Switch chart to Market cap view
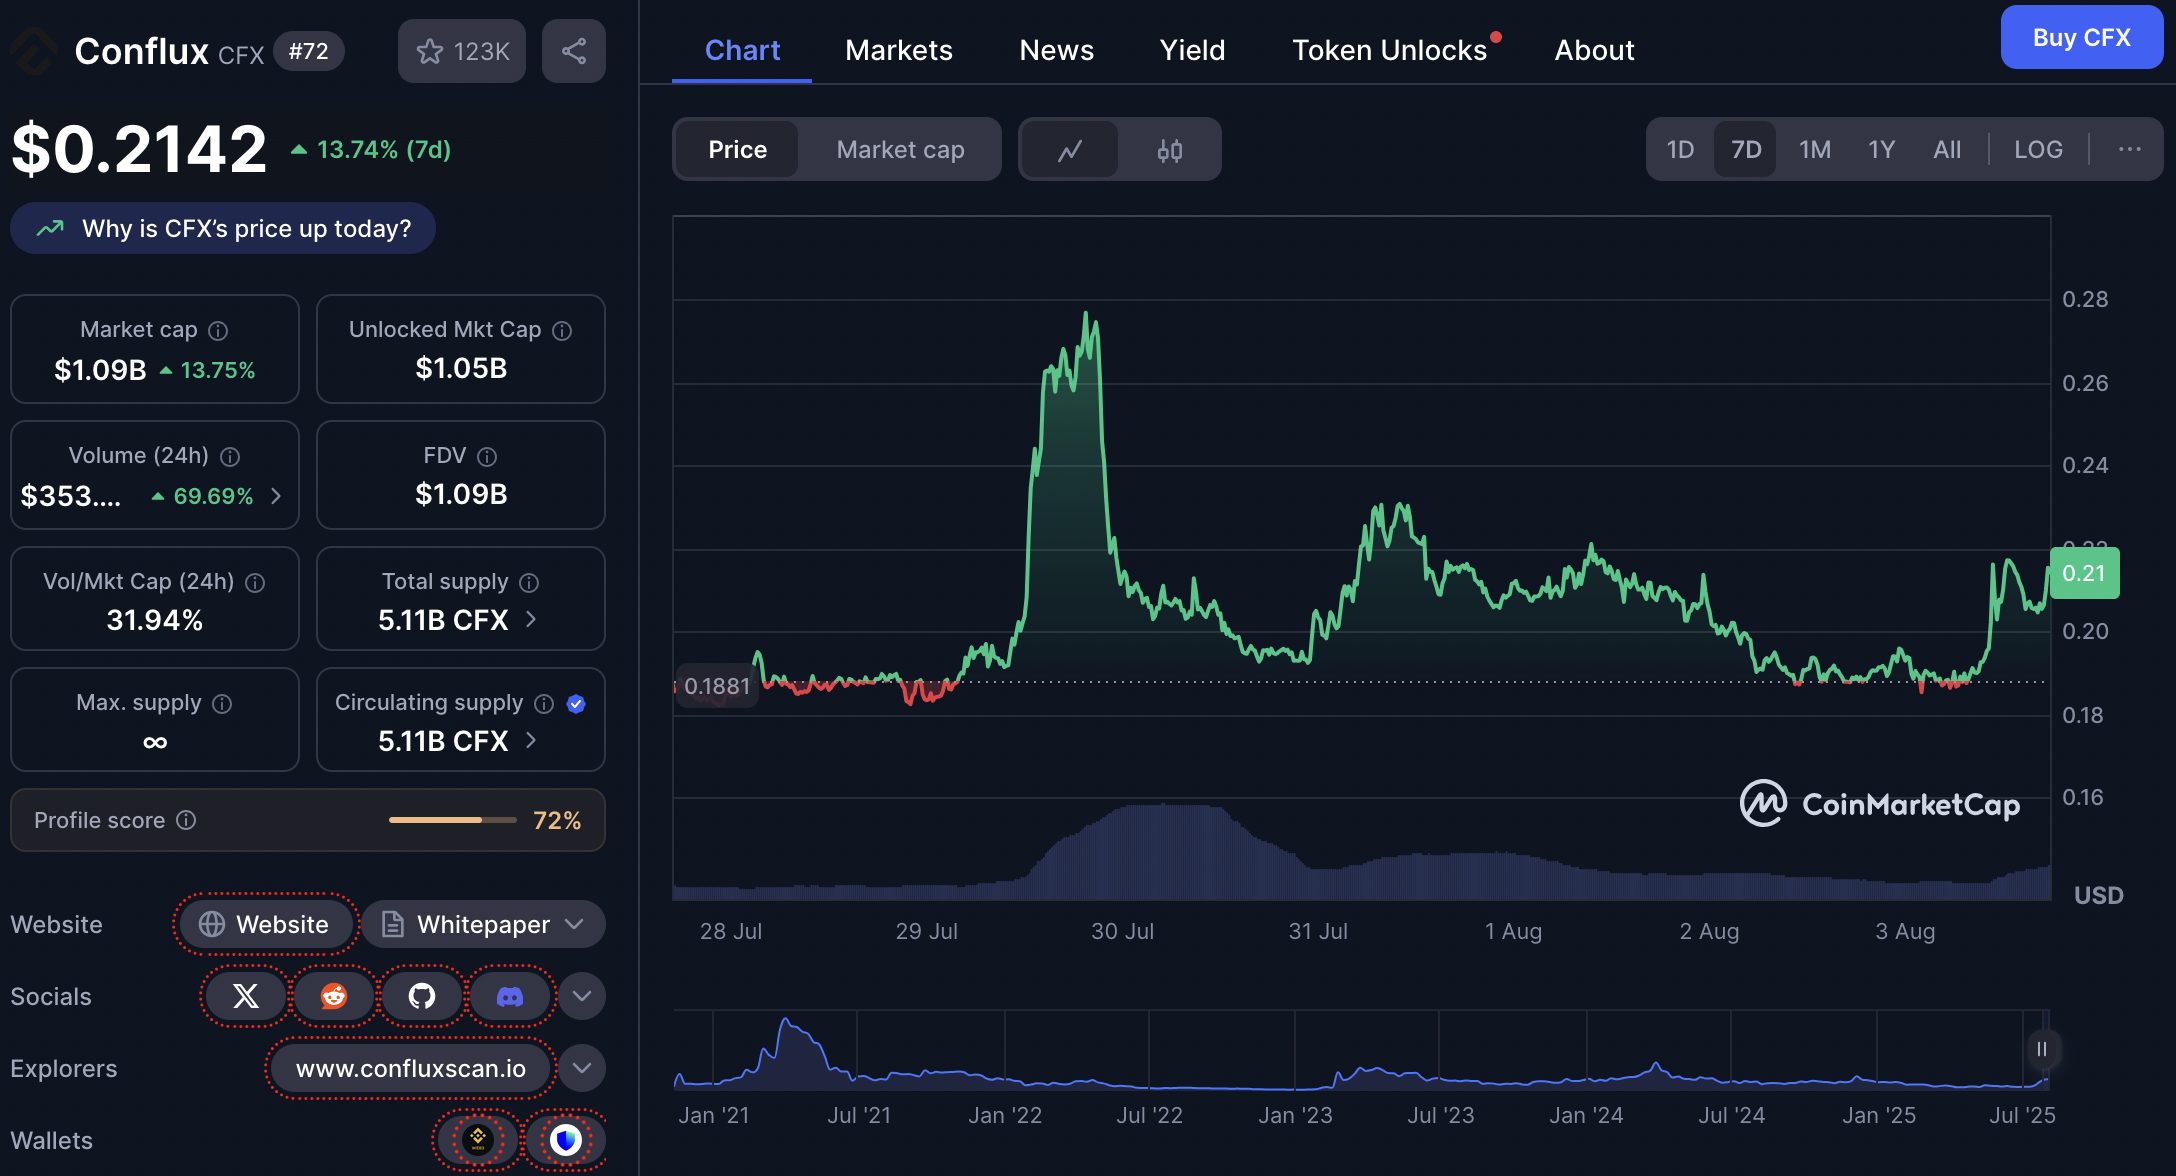This screenshot has height=1176, width=2176. click(899, 150)
